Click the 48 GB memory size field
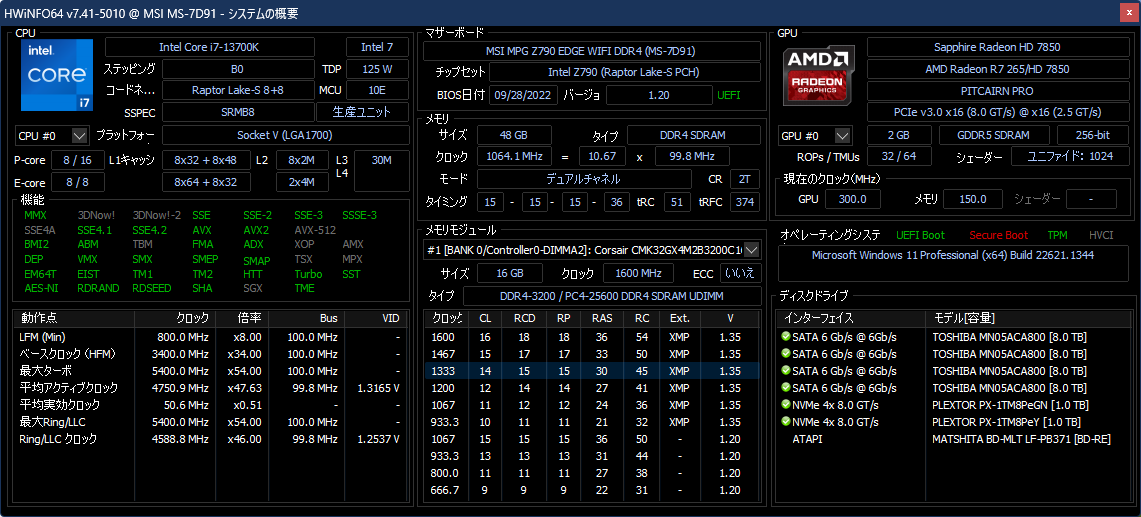 [514, 135]
